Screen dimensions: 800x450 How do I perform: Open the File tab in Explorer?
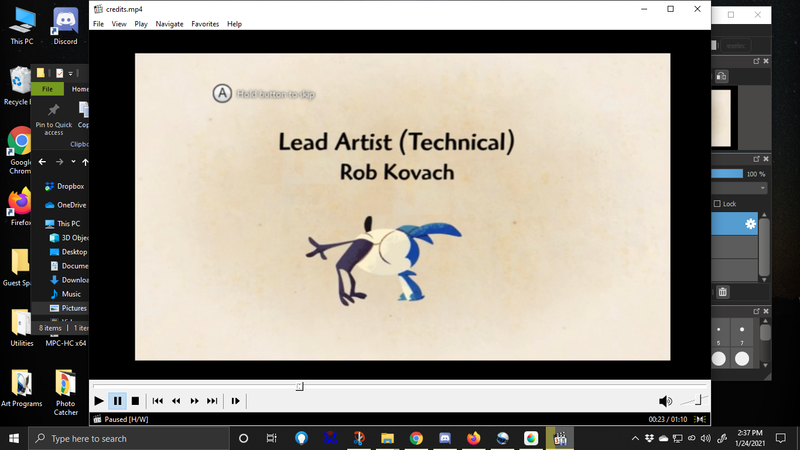(47, 89)
